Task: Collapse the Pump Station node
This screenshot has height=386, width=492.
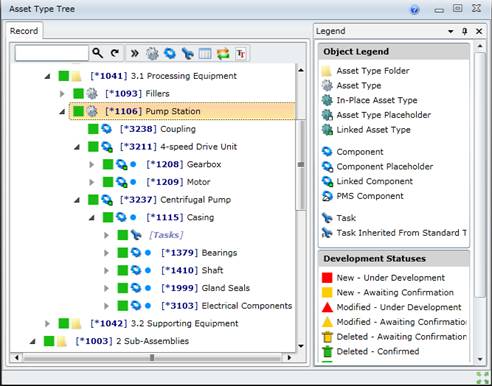Action: 62,112
